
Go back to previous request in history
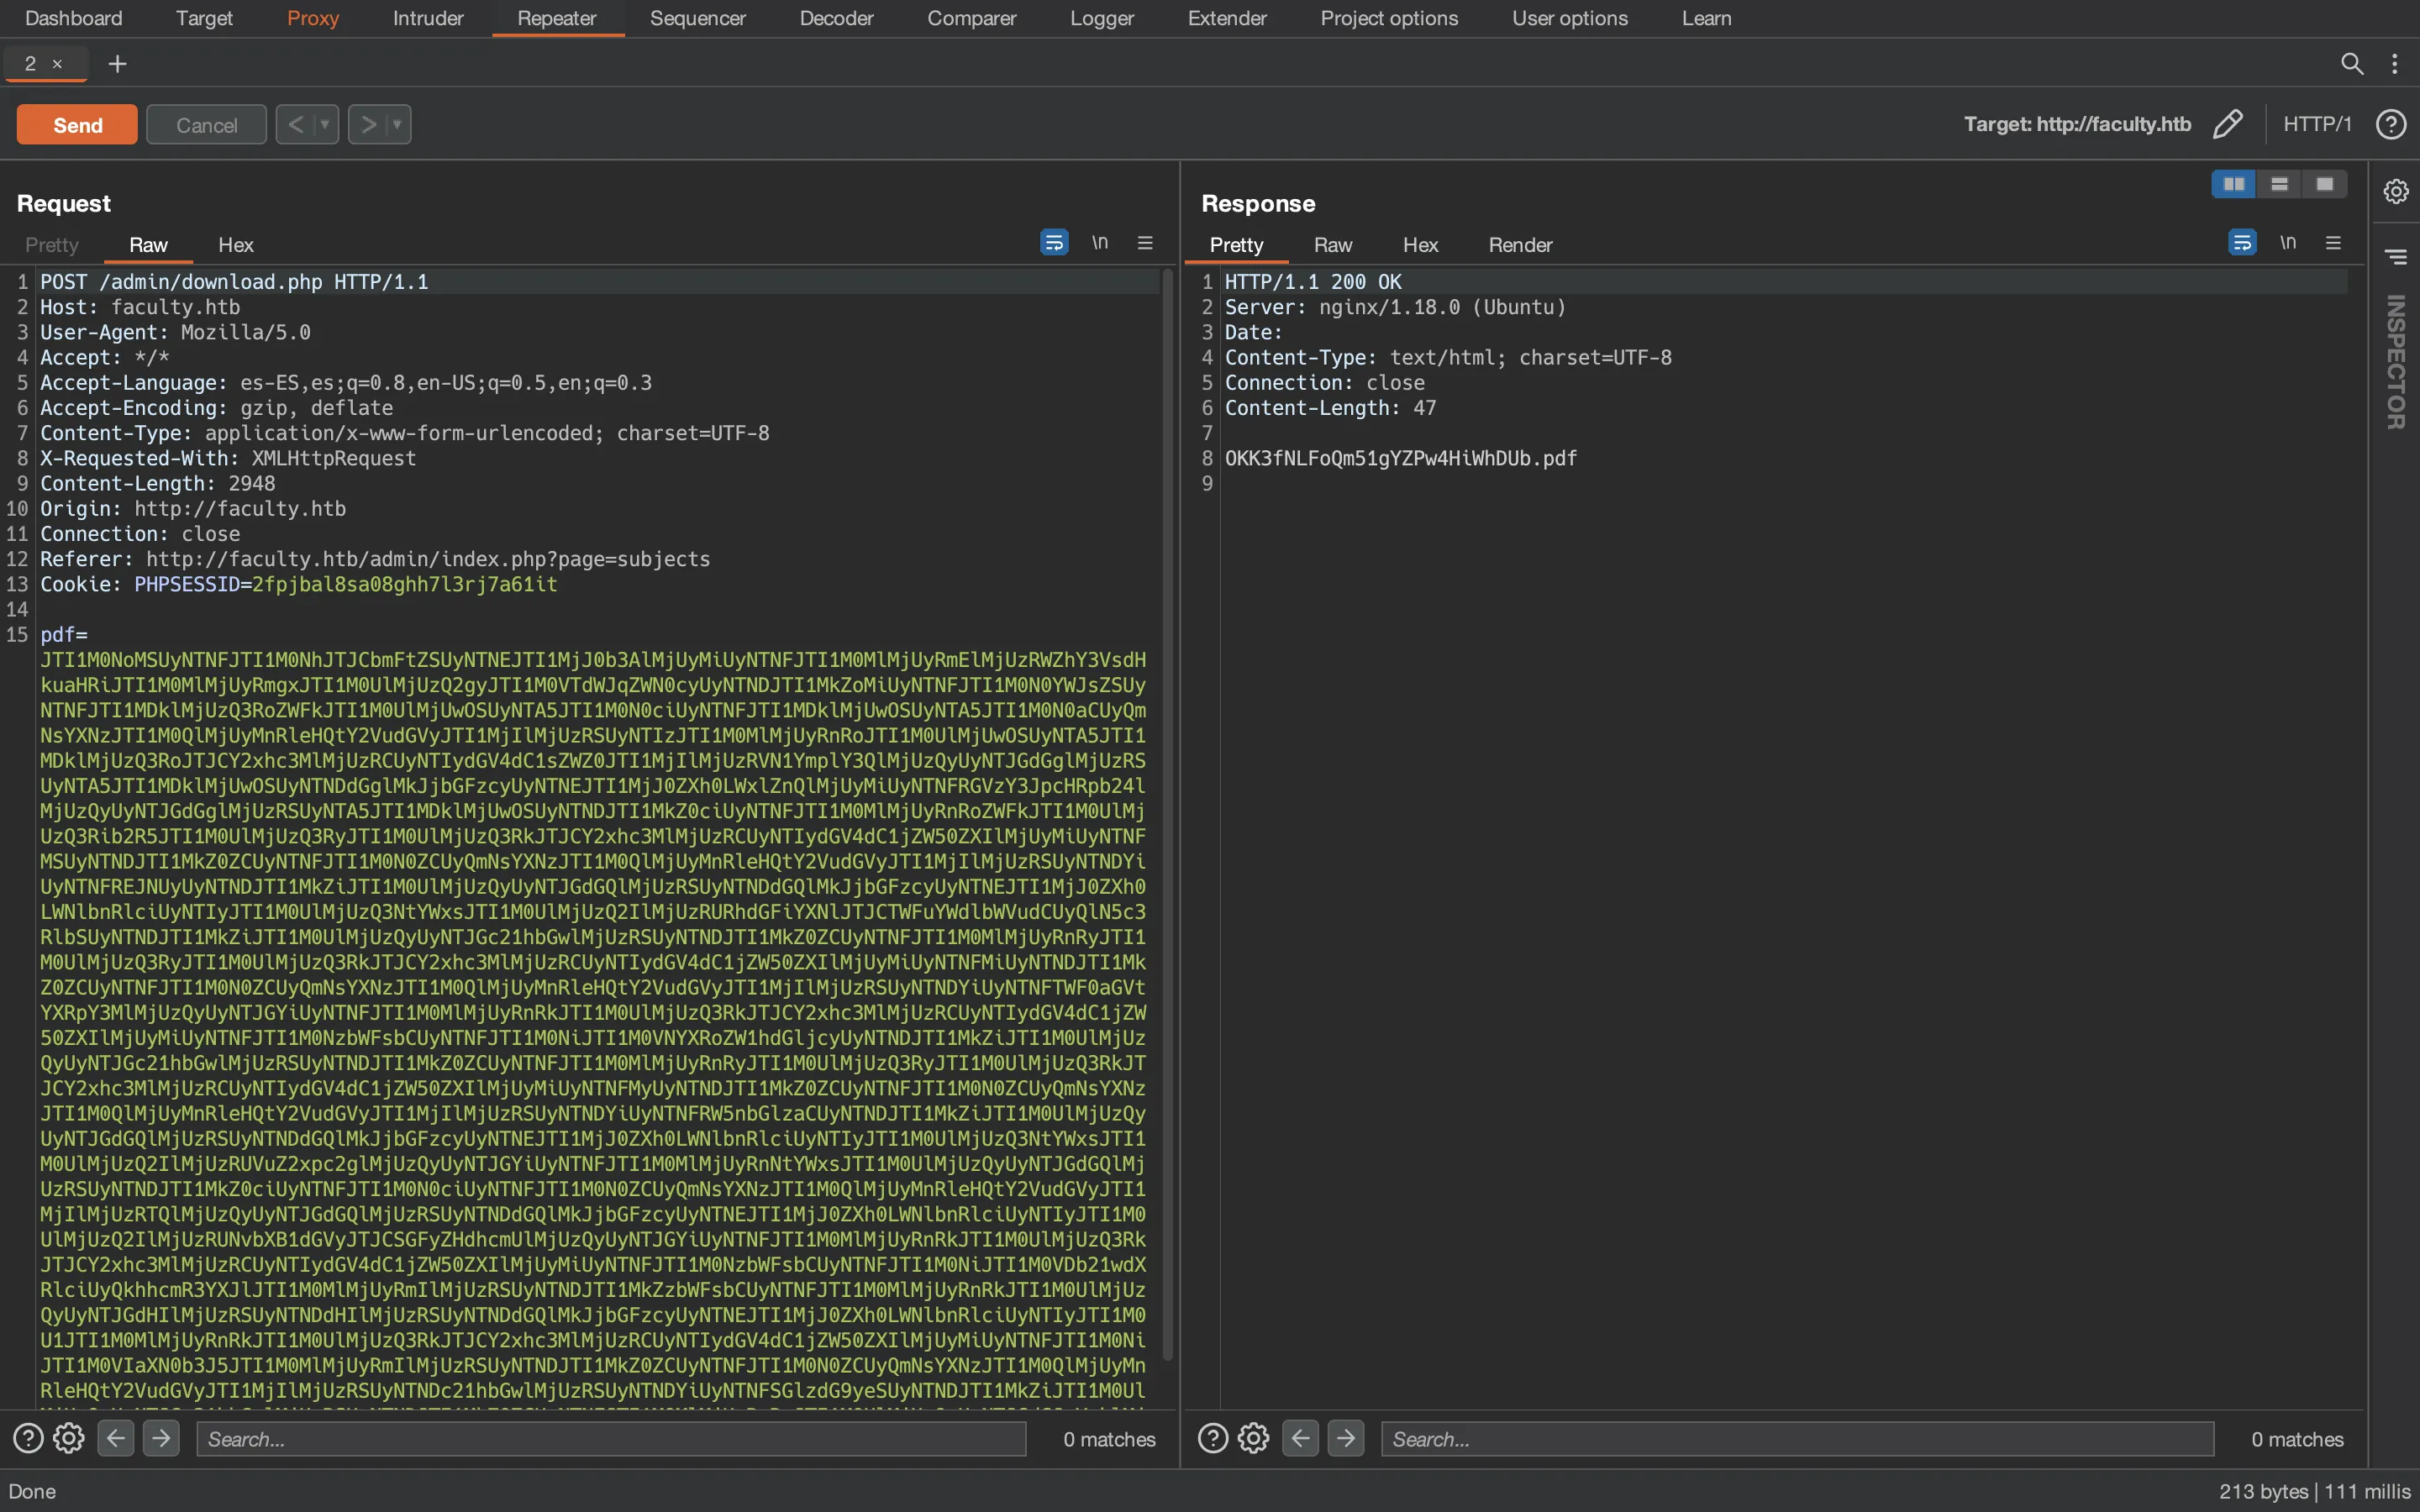click(296, 125)
